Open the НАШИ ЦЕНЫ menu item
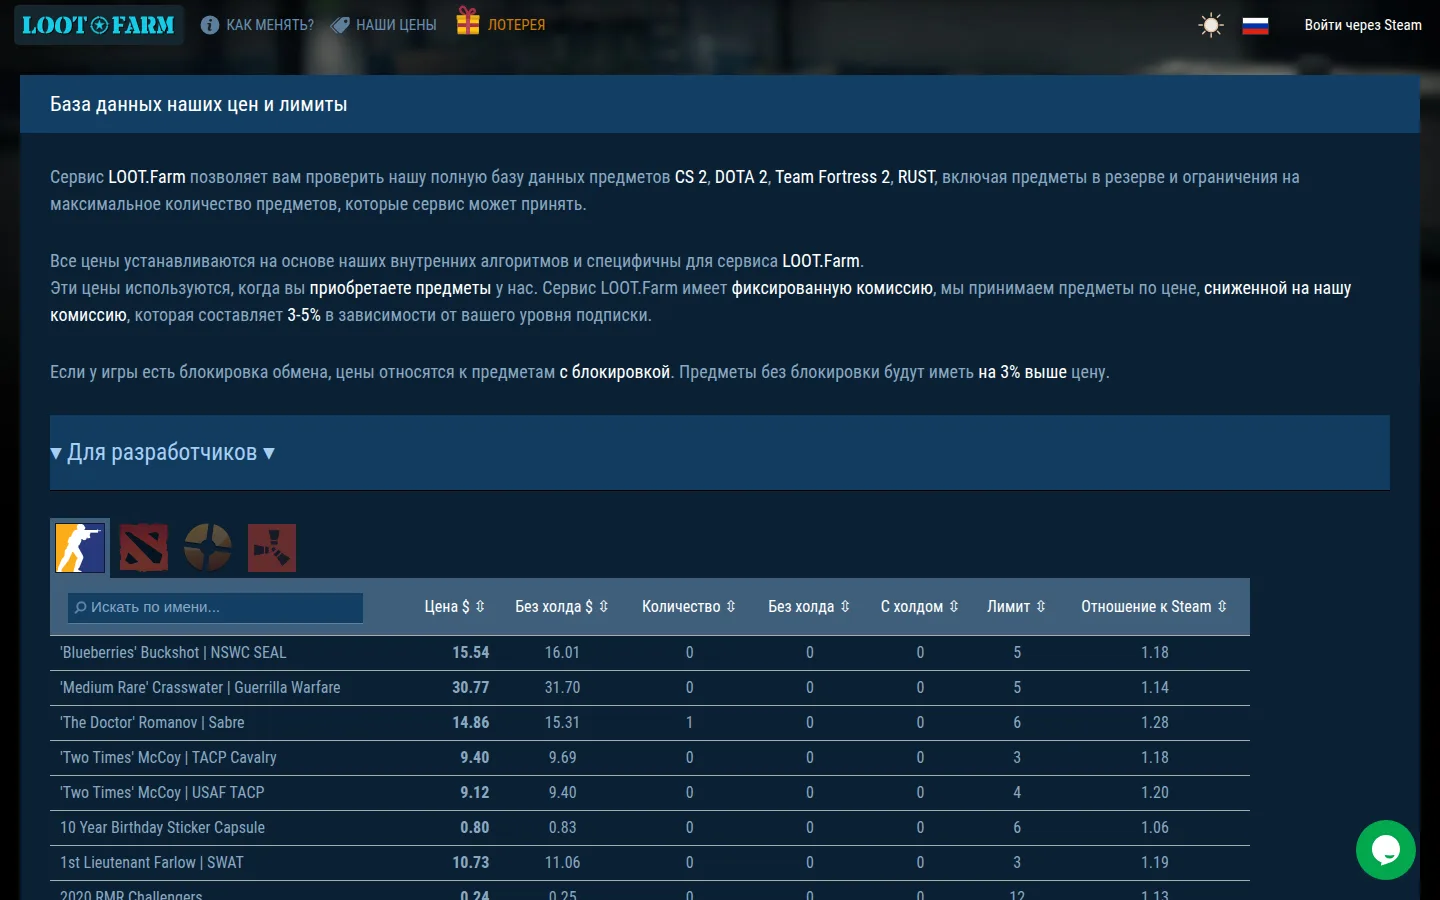 [x=384, y=25]
